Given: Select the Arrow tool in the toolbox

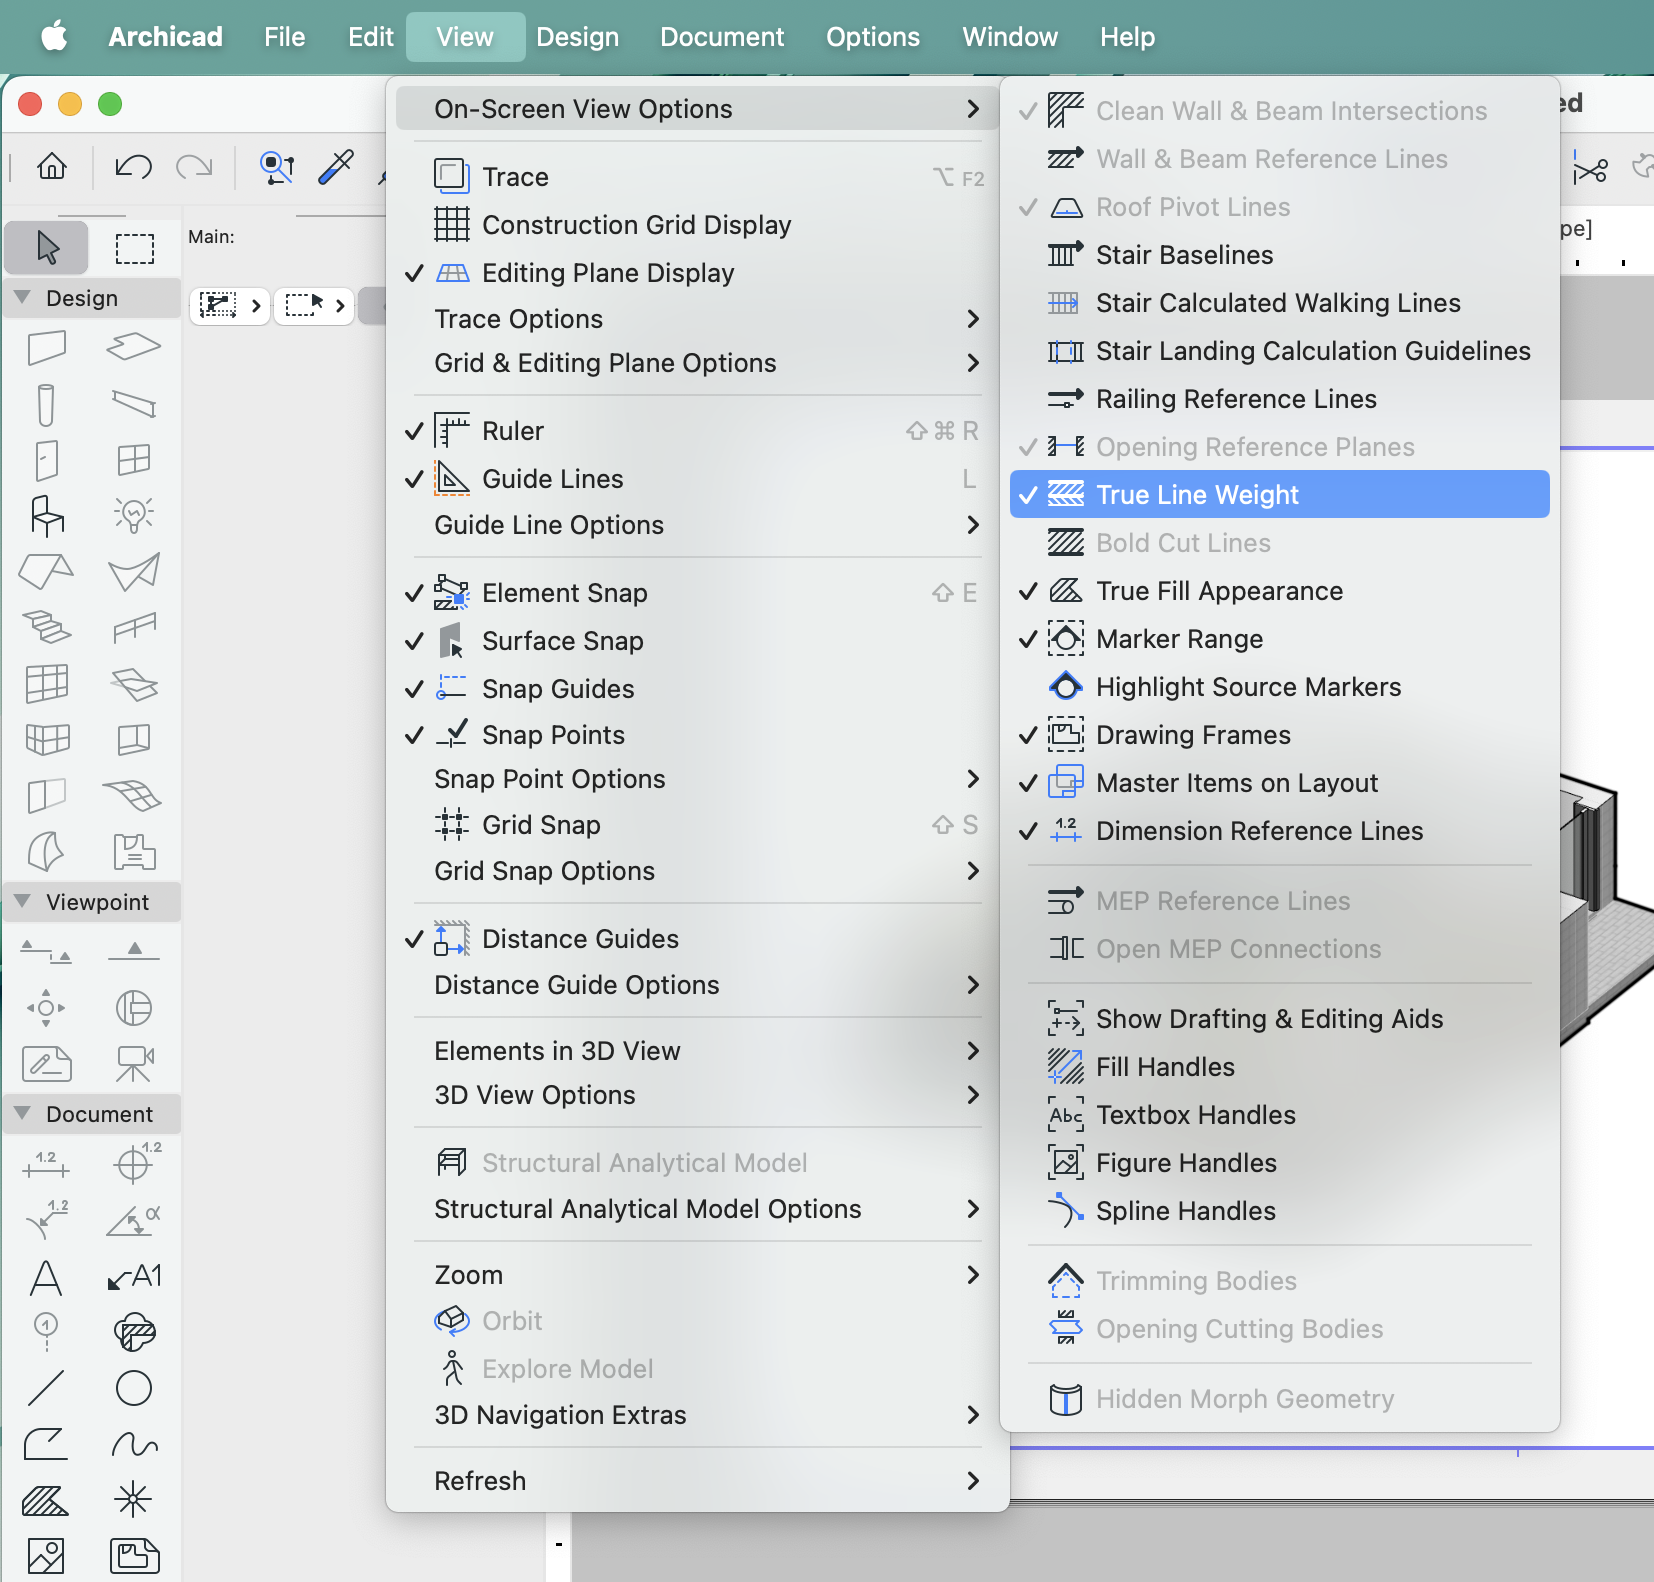Looking at the screenshot, I should tap(47, 247).
